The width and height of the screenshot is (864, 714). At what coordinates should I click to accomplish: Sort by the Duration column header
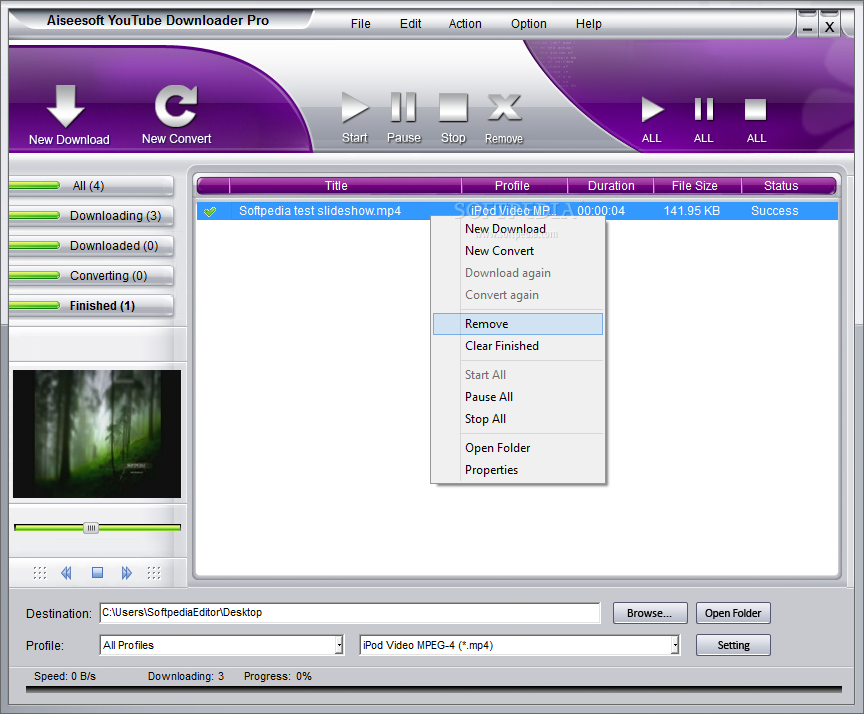[611, 186]
